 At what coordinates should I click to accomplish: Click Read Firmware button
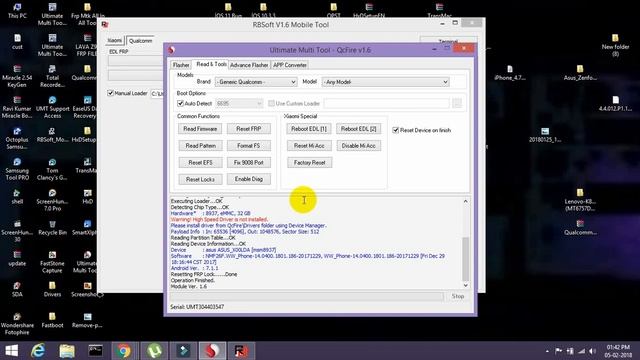(200, 129)
